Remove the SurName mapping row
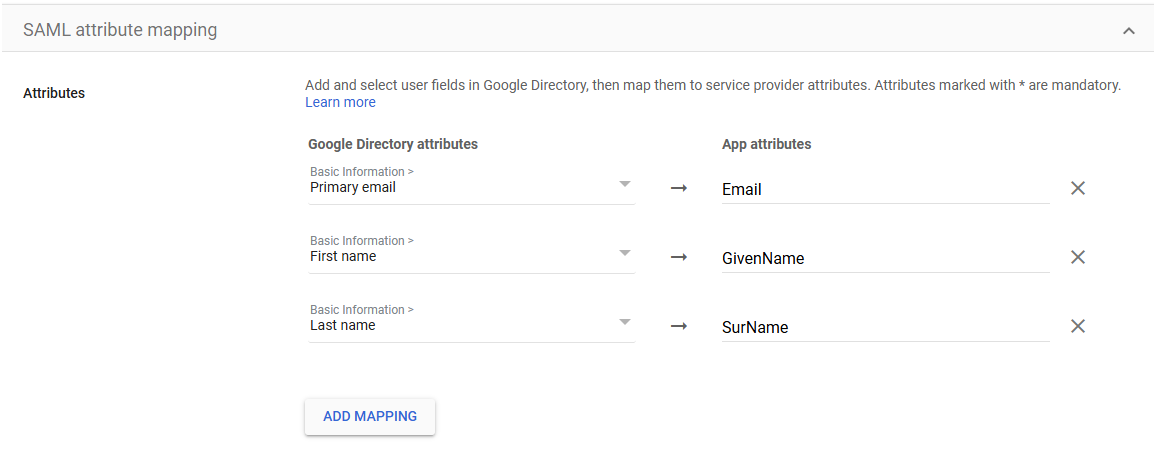Screen dimensions: 1156x453 tap(1077, 326)
